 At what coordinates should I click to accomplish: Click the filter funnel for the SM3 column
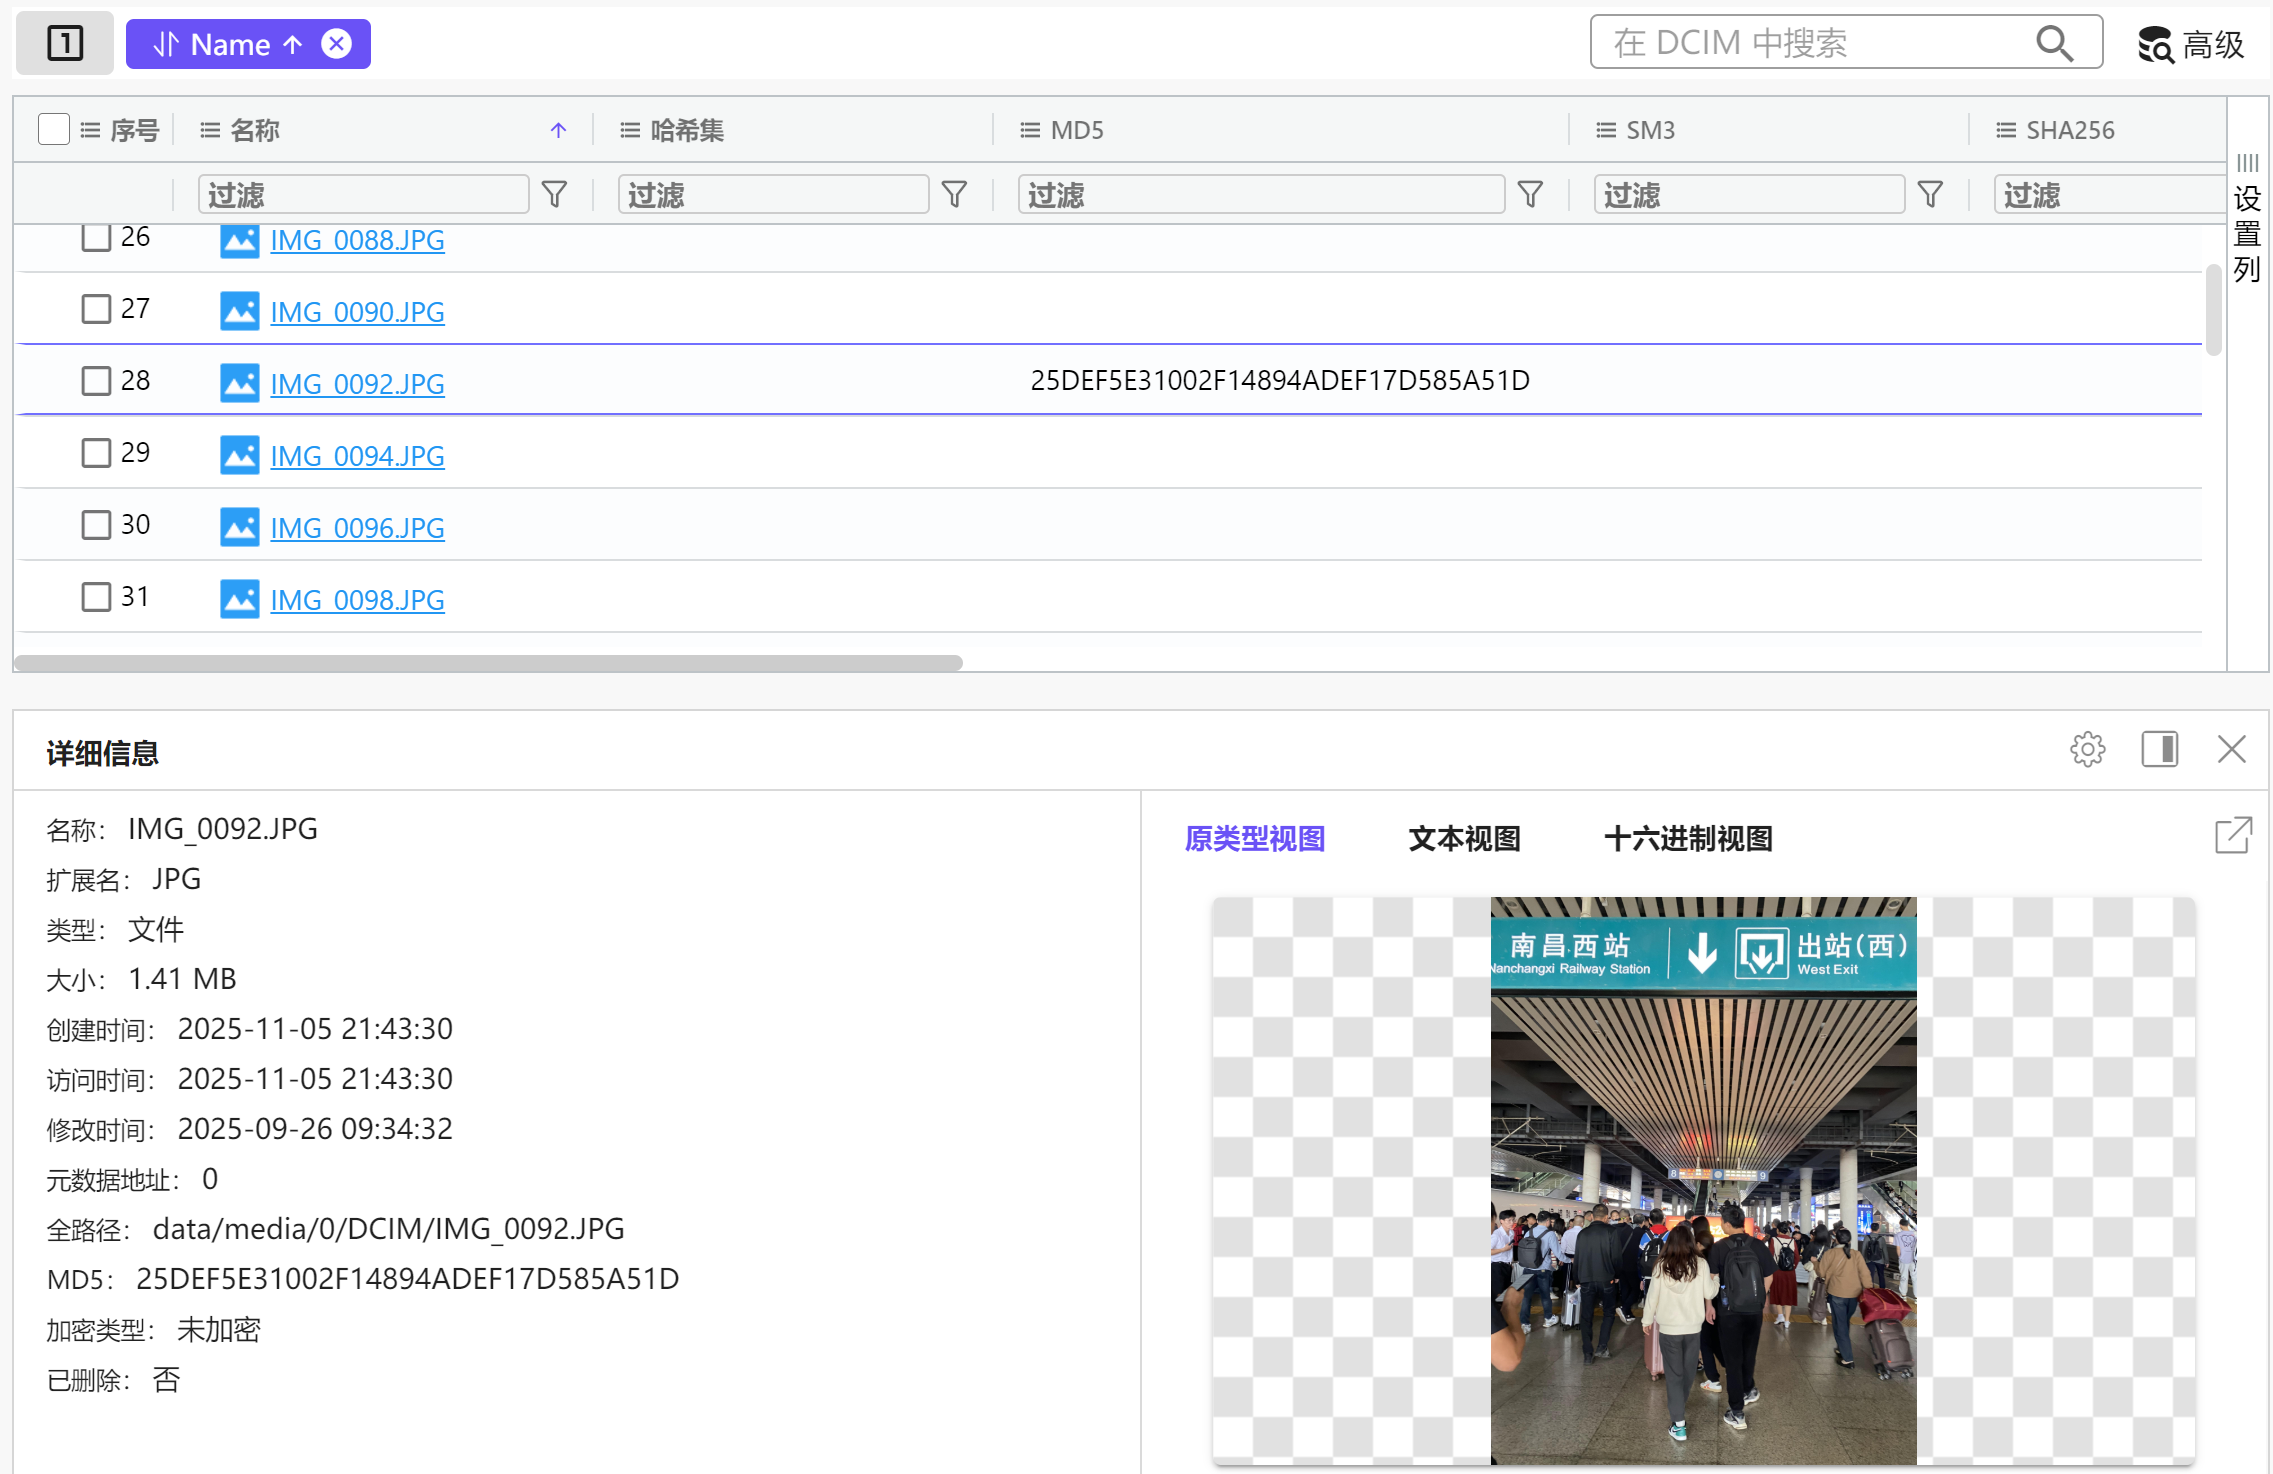(1930, 194)
